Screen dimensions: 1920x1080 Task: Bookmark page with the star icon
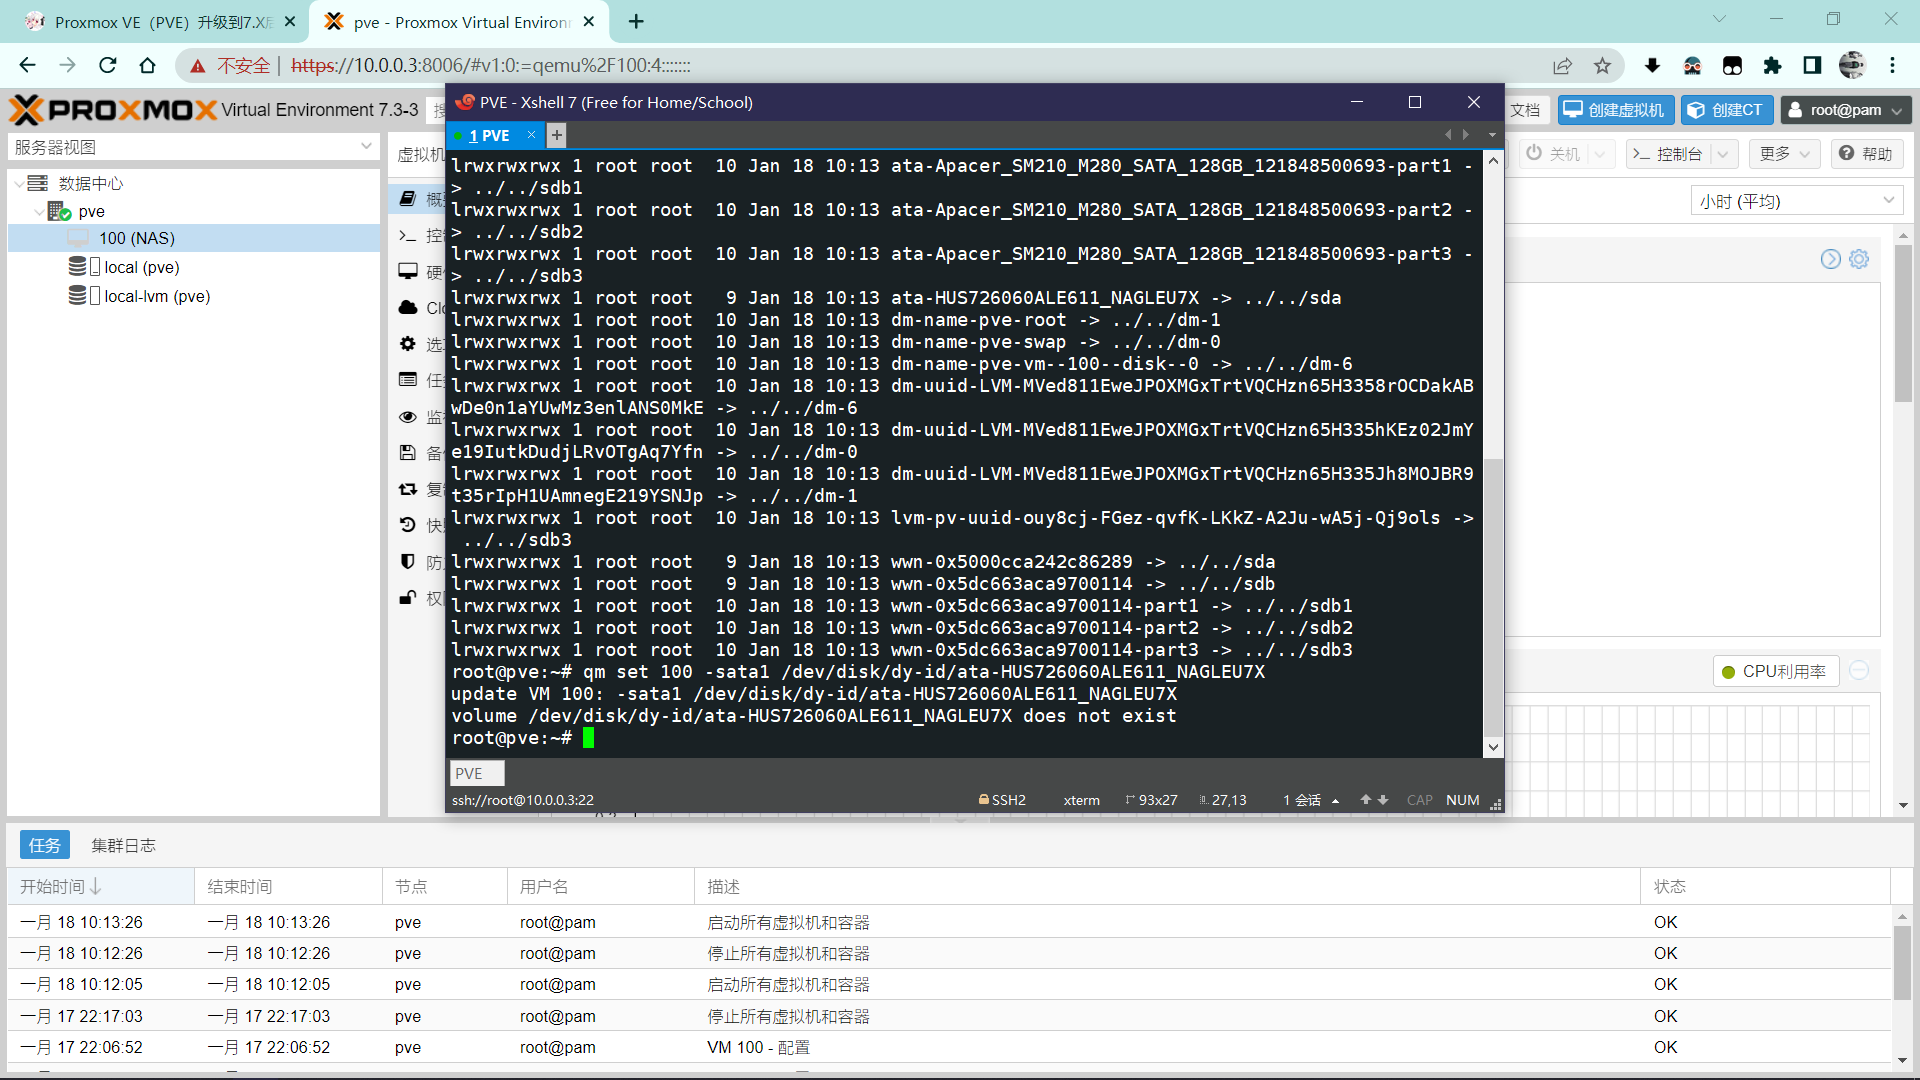(1603, 66)
